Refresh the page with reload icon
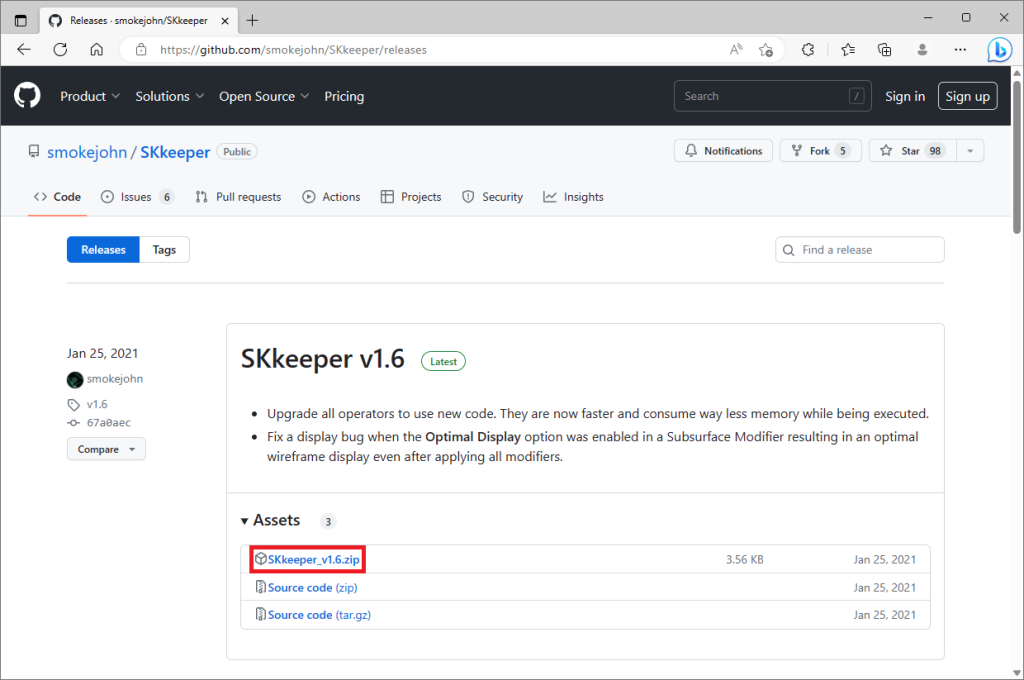The height and width of the screenshot is (680, 1024). [60, 49]
